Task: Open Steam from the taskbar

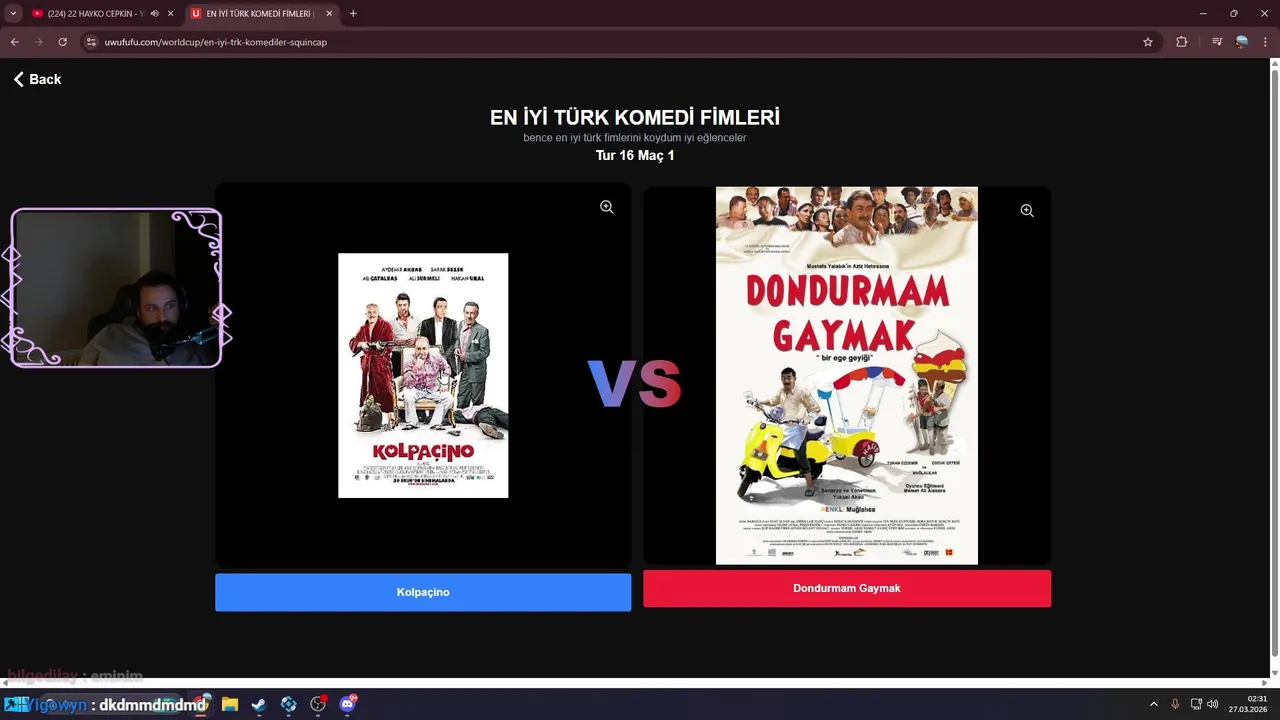Action: point(258,704)
